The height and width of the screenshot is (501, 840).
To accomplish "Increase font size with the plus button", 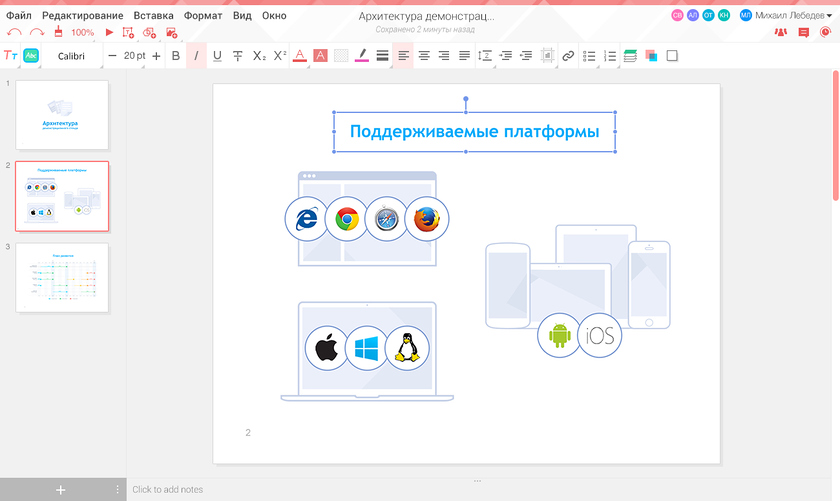I will (156, 56).
